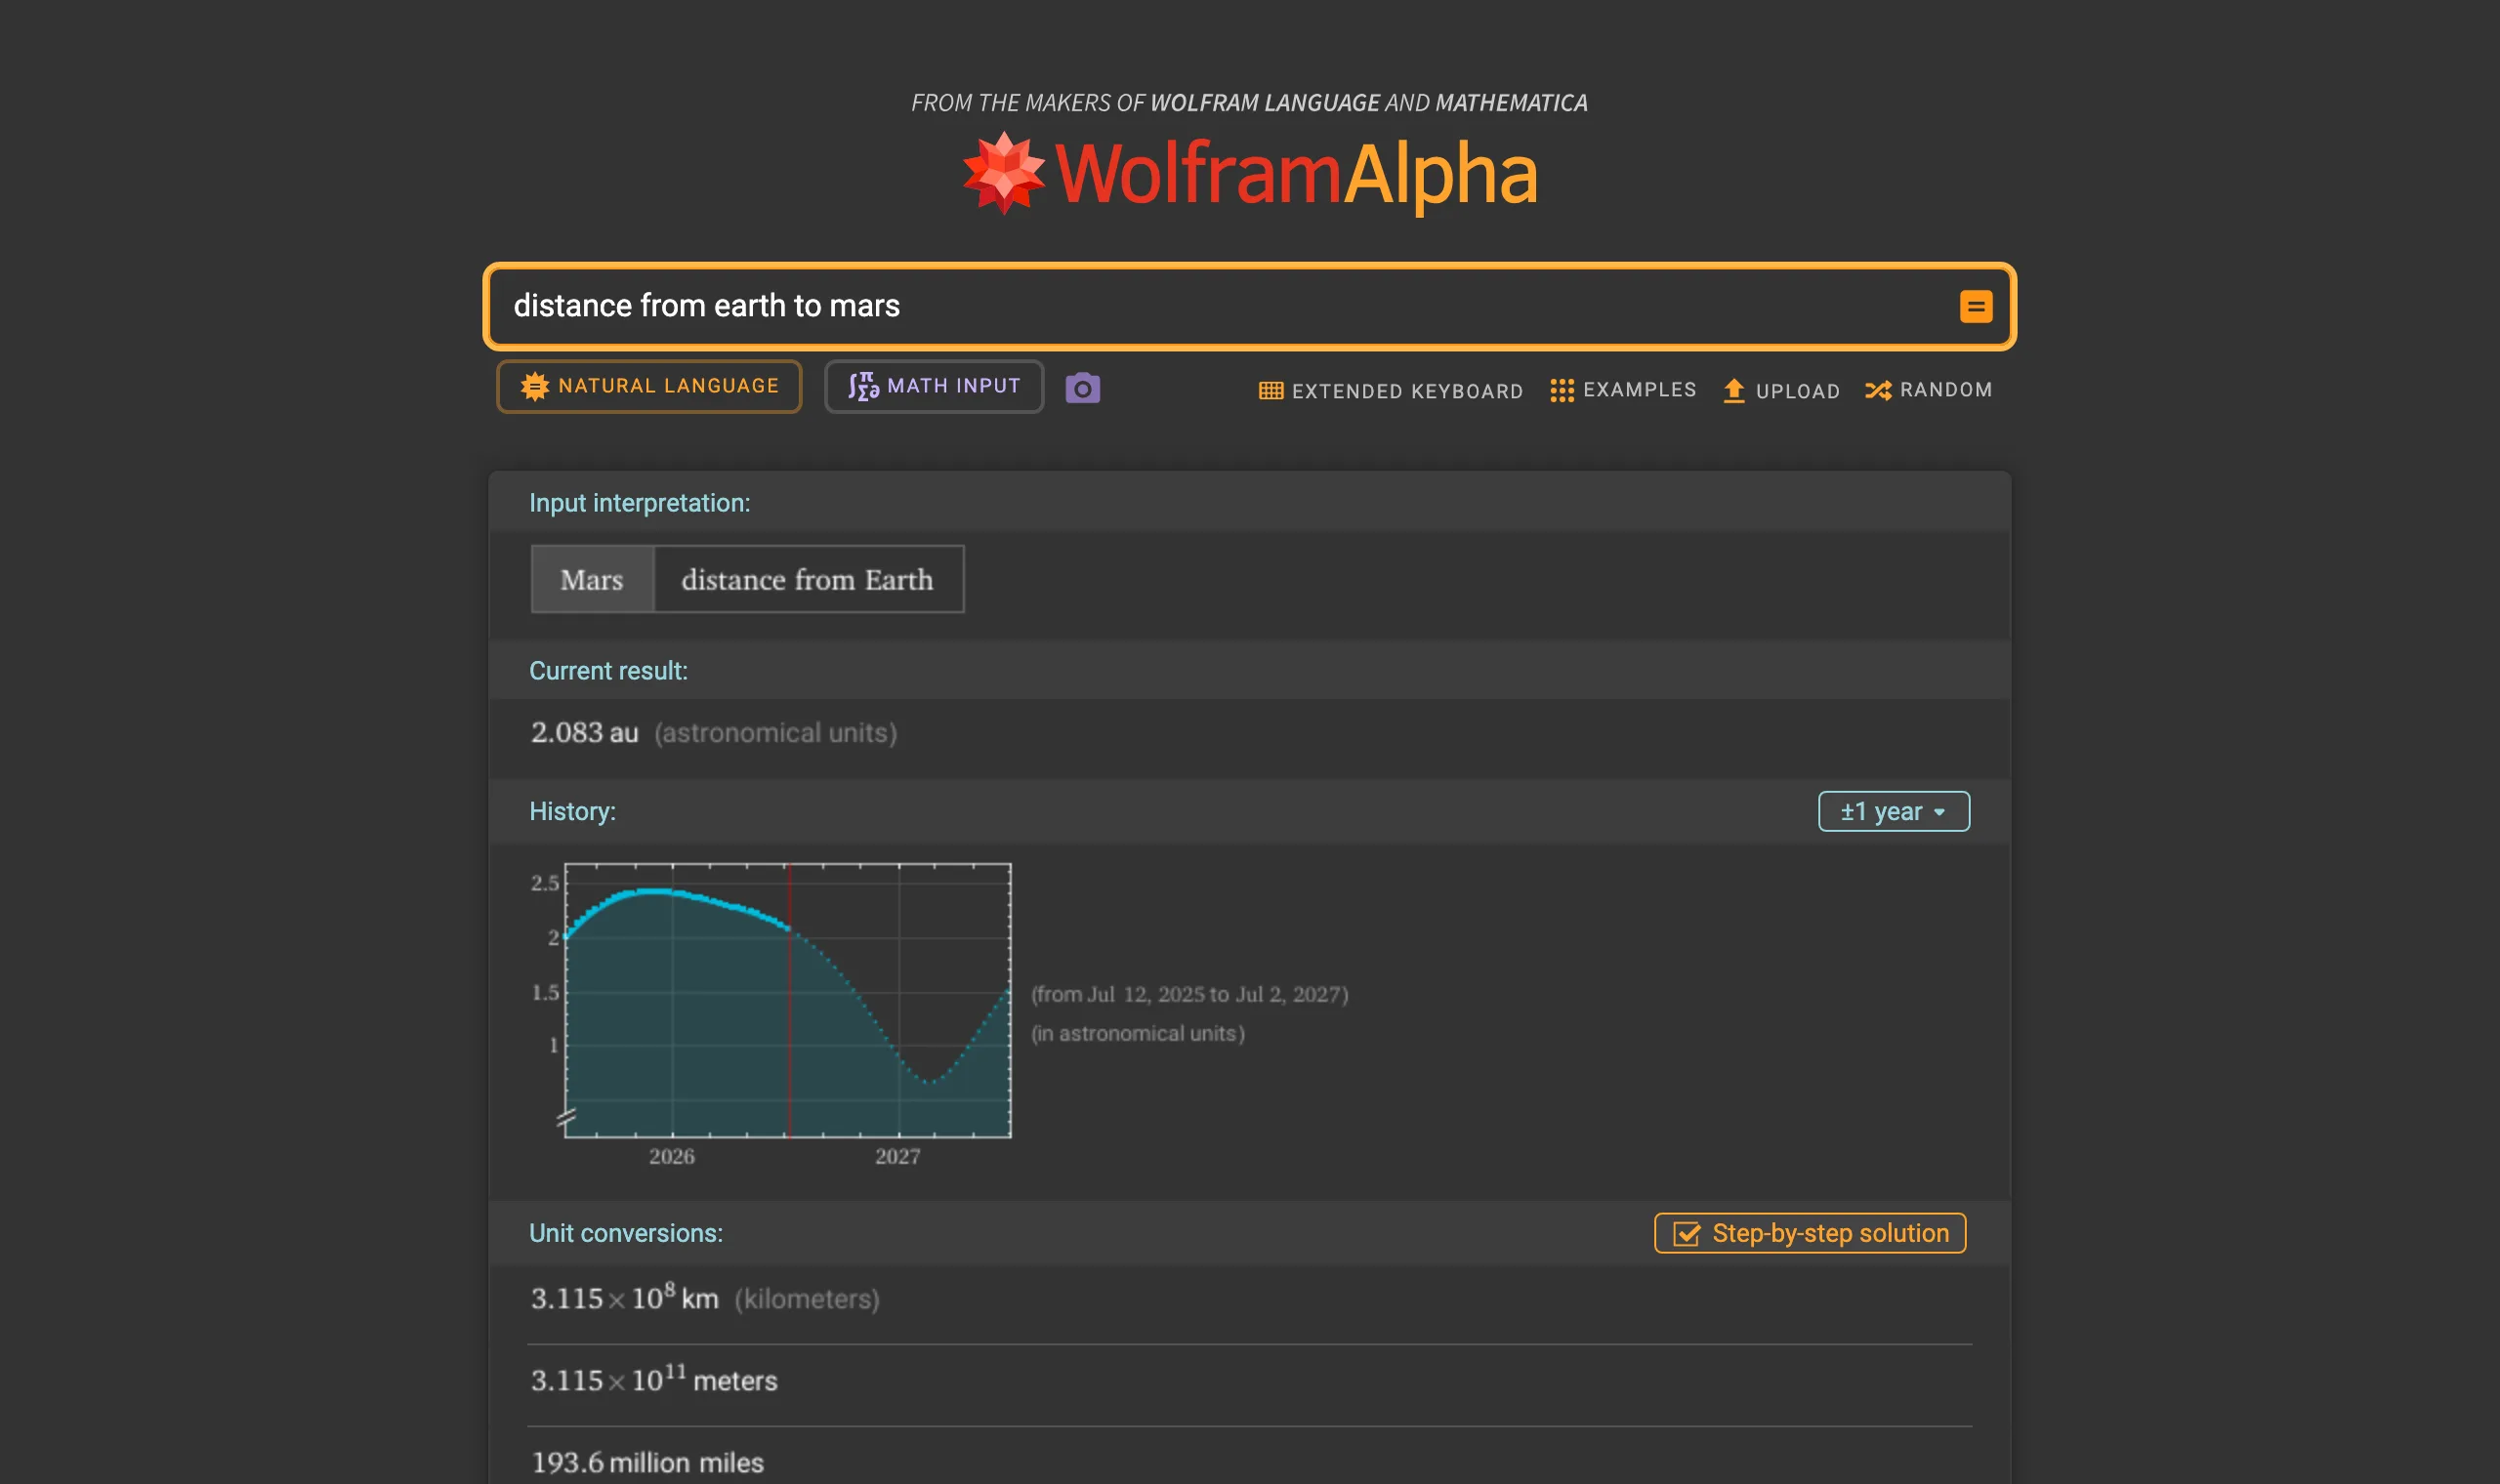Screen dimensions: 2500x1484
Task: Click the WolframAlpha spikey logo
Action: tap(1003, 173)
